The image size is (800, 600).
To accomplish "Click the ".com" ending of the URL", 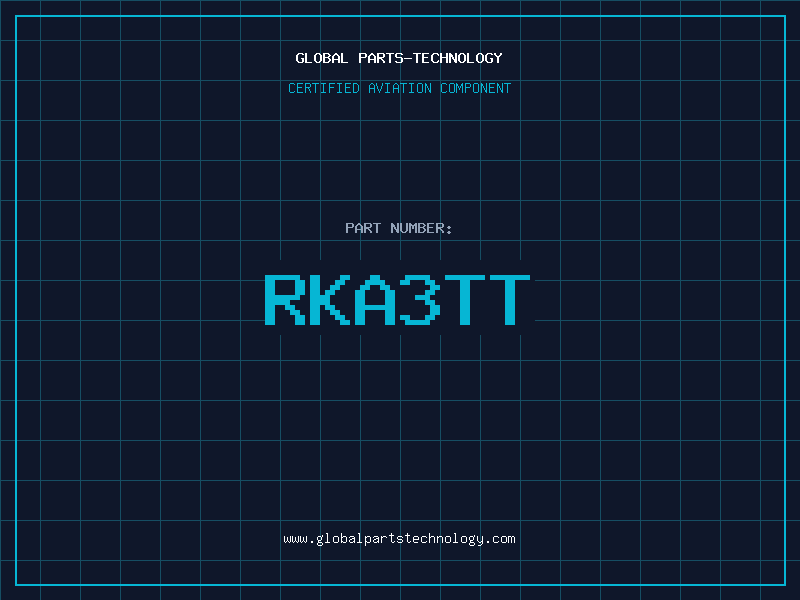I will point(500,539).
